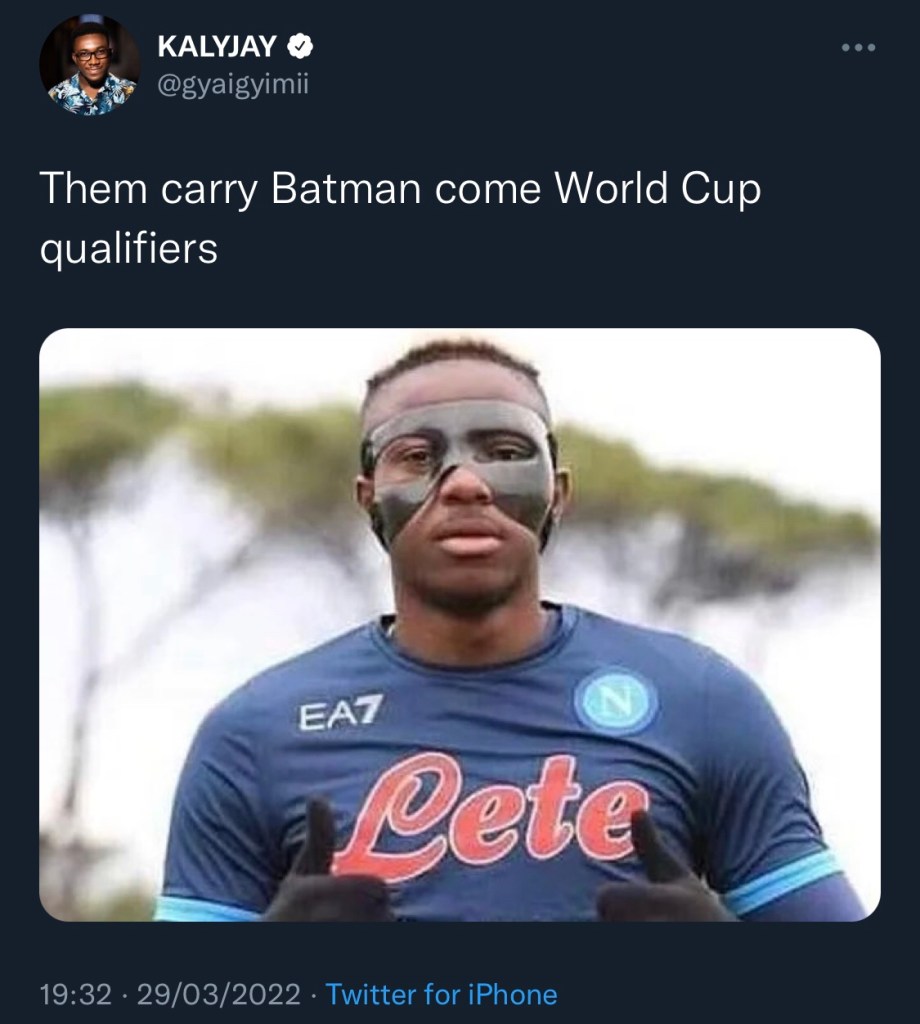
Task: Click the round Napoli N crest
Action: [x=616, y=699]
